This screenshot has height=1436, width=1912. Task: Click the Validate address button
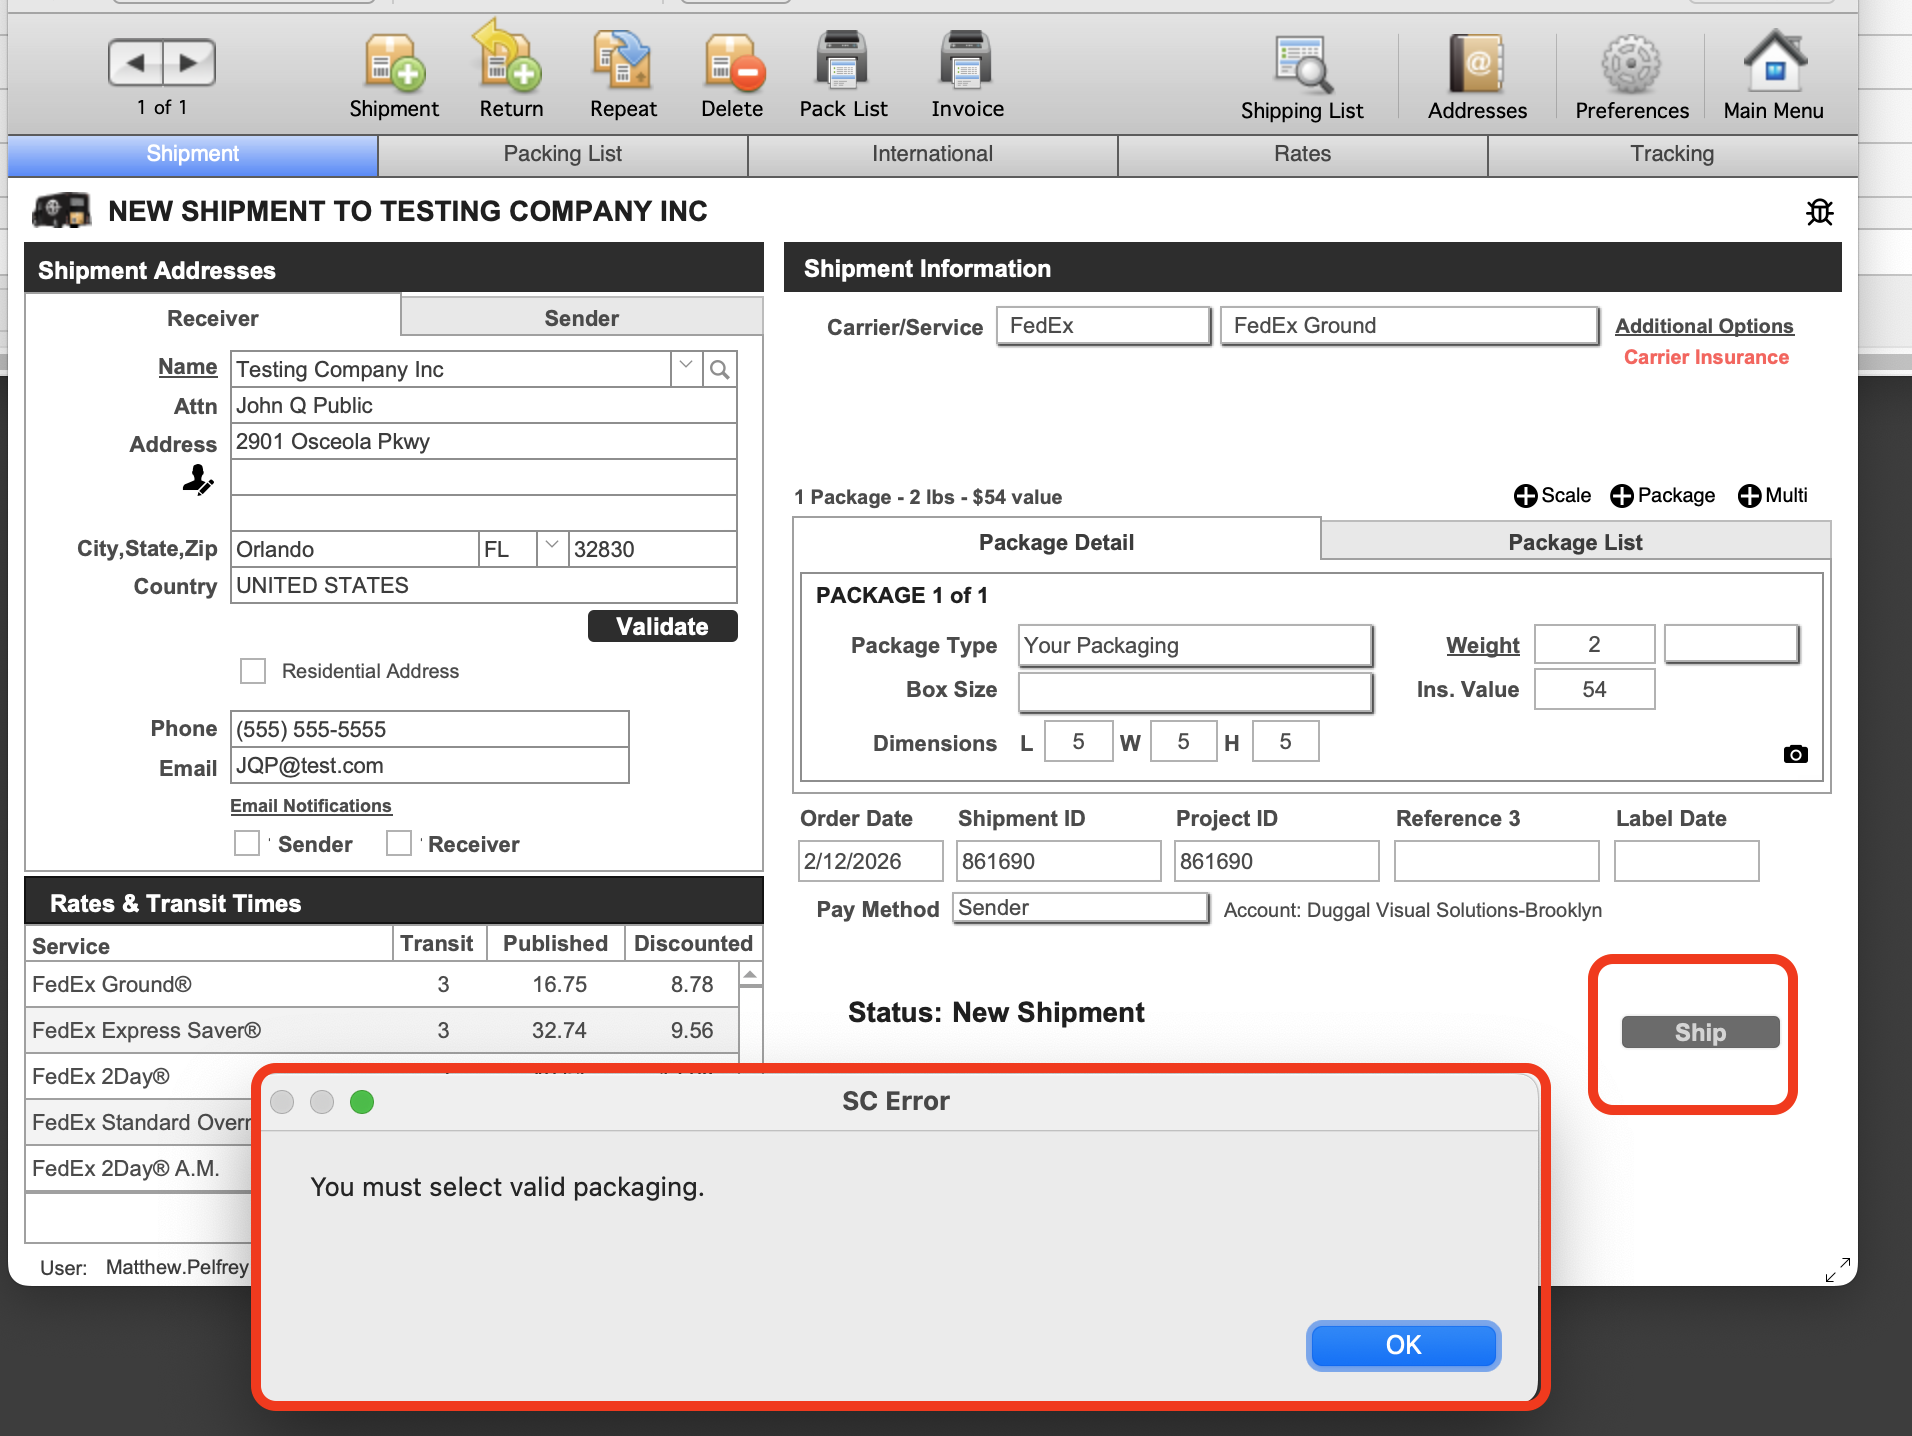(662, 627)
